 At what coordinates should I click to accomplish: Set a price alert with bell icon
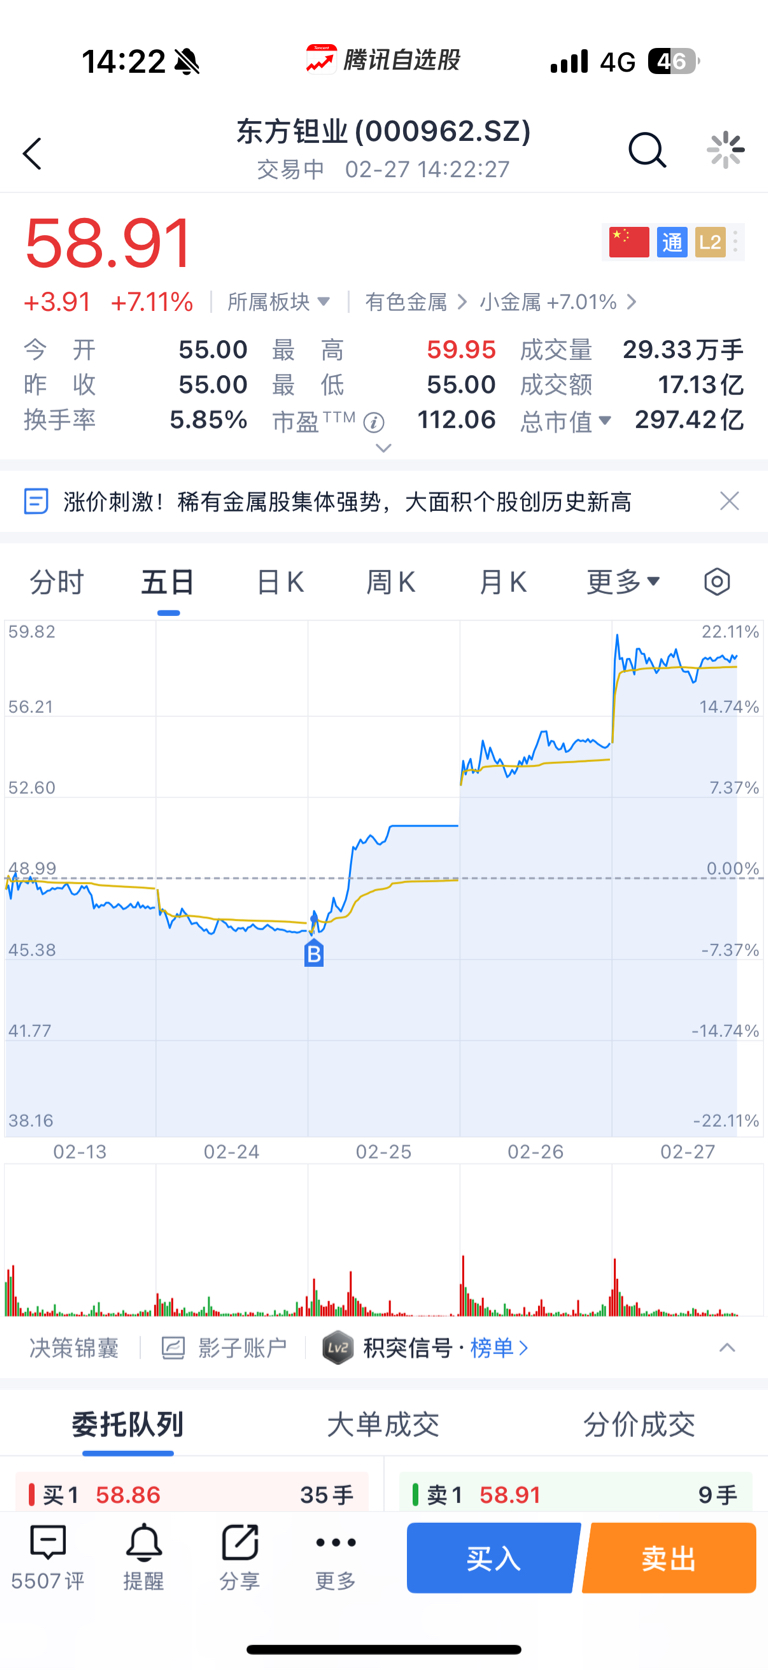pos(143,1557)
